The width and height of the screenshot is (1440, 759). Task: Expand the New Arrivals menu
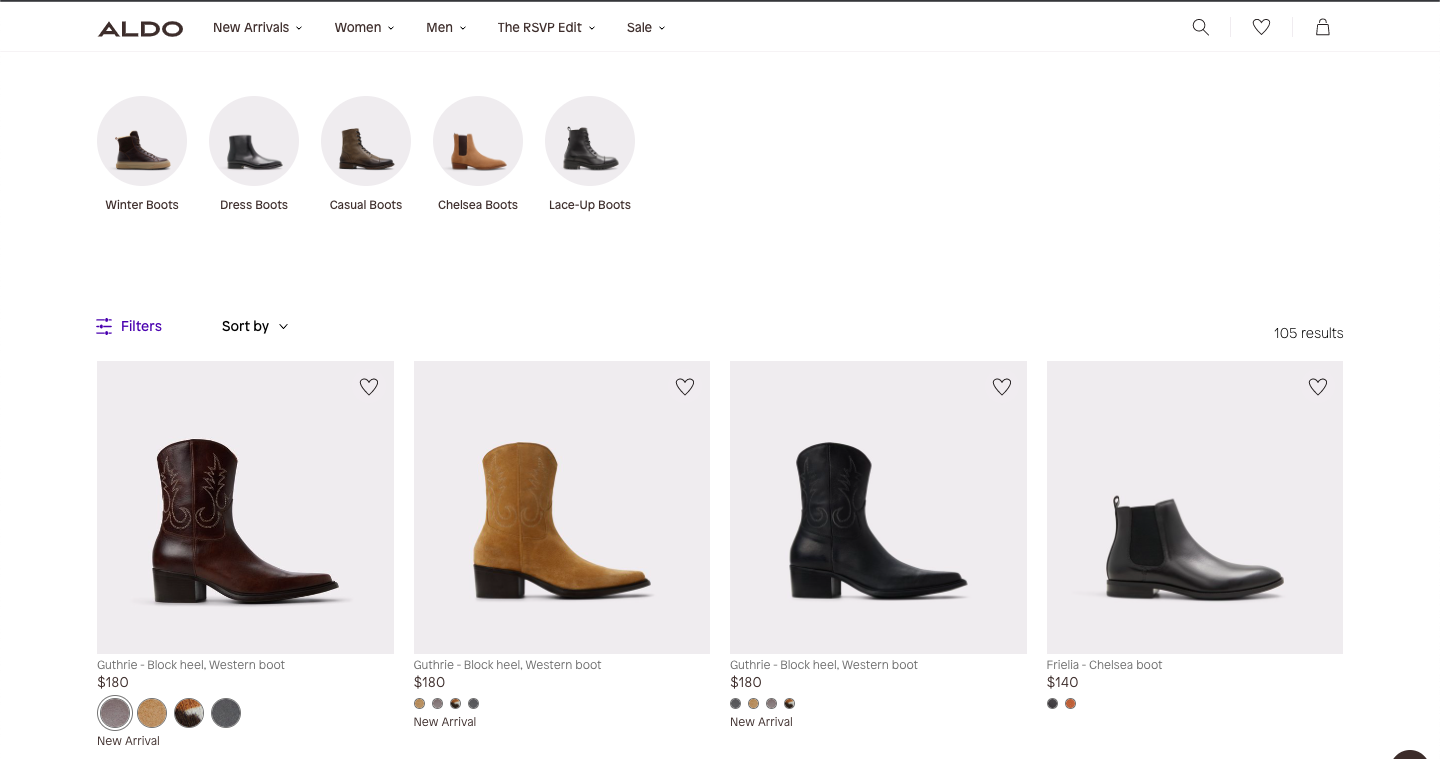(257, 28)
